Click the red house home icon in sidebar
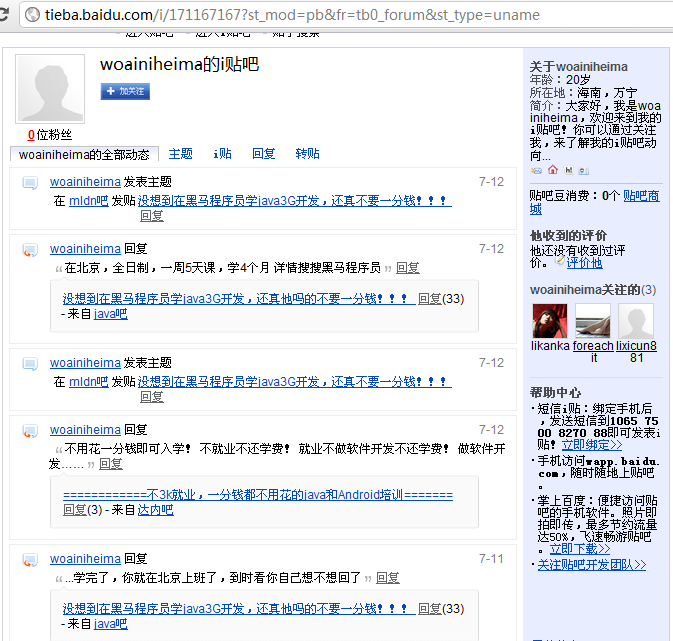Viewport: 673px width, 641px height. pyautogui.click(x=553, y=170)
